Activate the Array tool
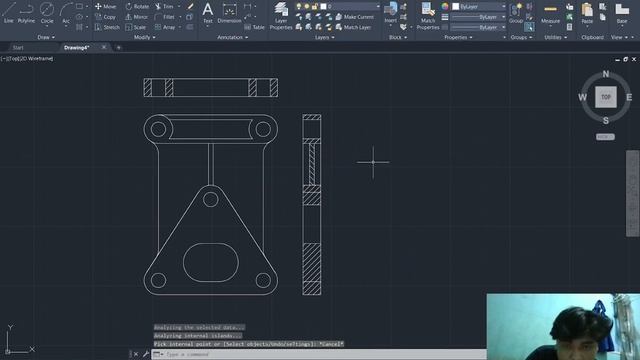This screenshot has height=360, width=640. point(165,27)
